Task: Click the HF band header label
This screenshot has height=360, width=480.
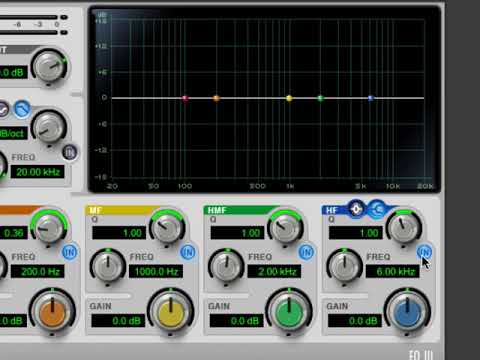Action: 331,210
